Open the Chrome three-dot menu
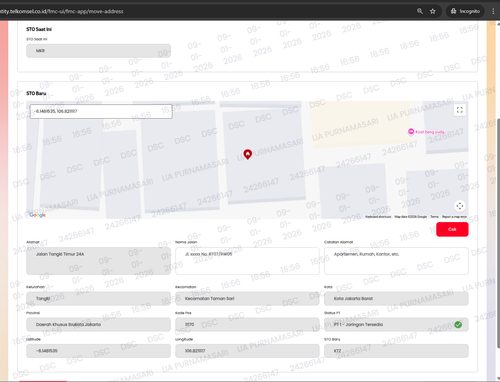The image size is (500, 382). click(x=493, y=11)
